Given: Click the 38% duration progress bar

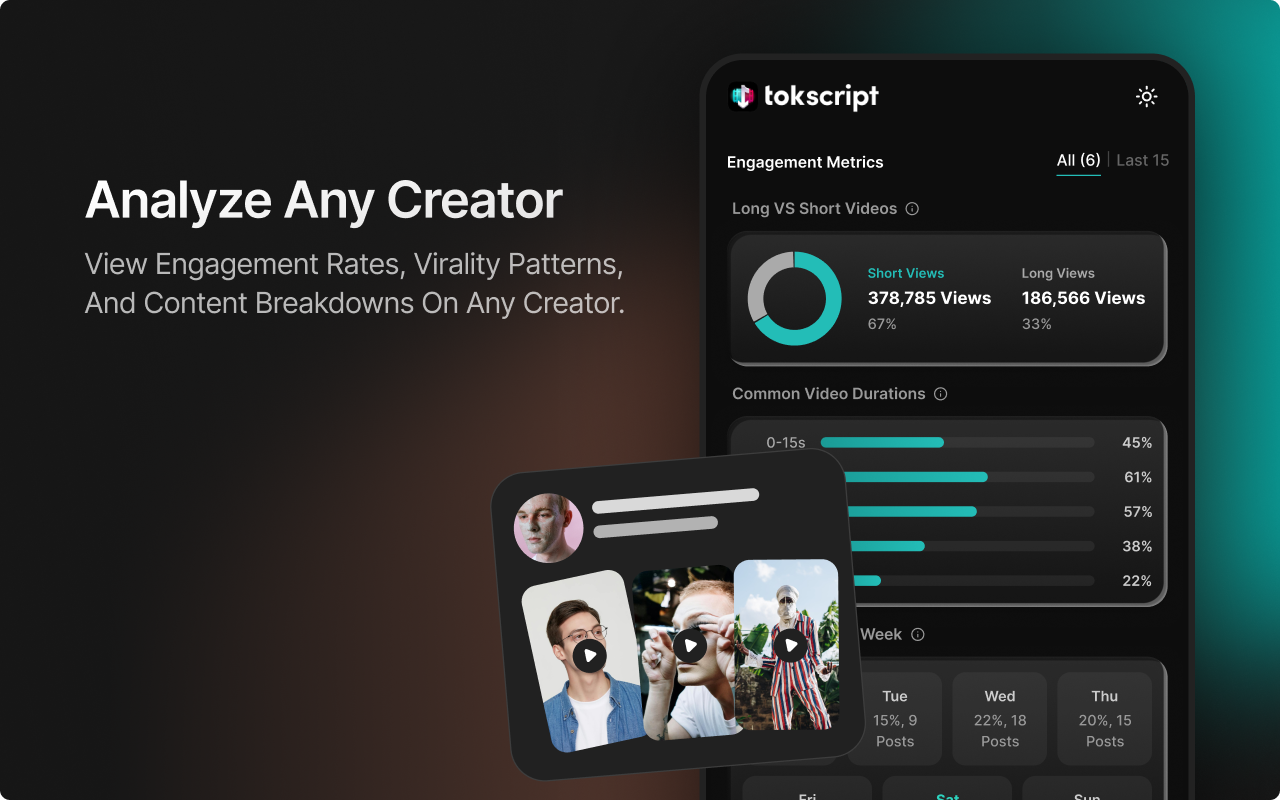Looking at the screenshot, I should pyautogui.click(x=971, y=546).
